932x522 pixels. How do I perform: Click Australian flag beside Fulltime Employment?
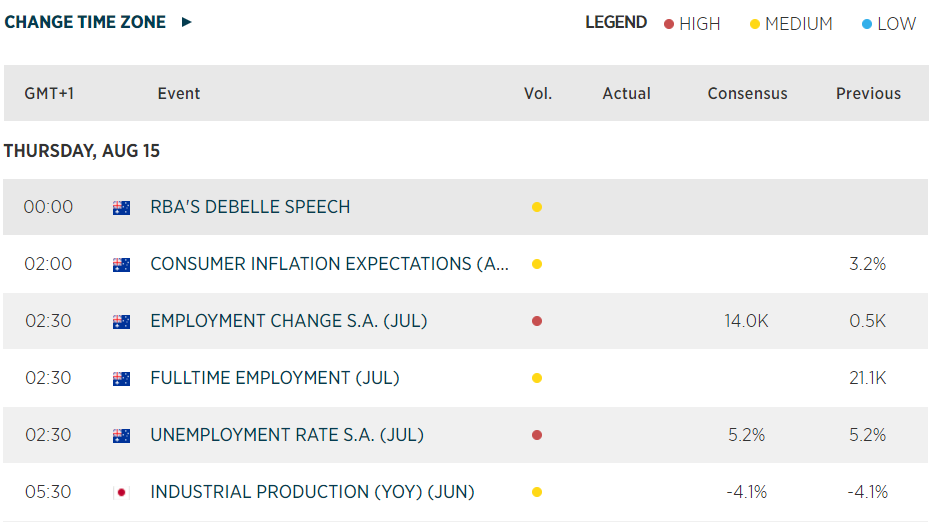coord(122,379)
